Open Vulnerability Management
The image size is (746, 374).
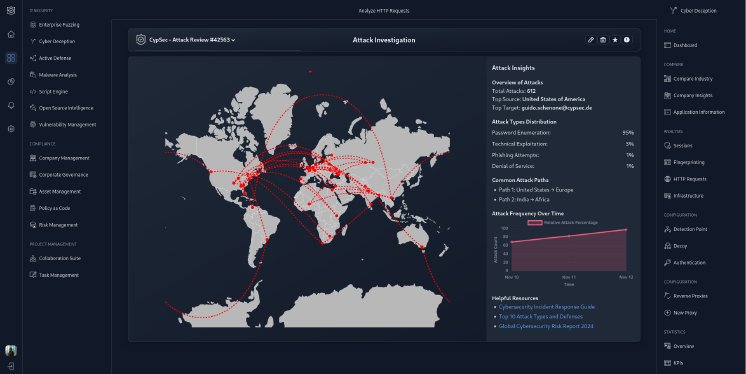click(63, 125)
